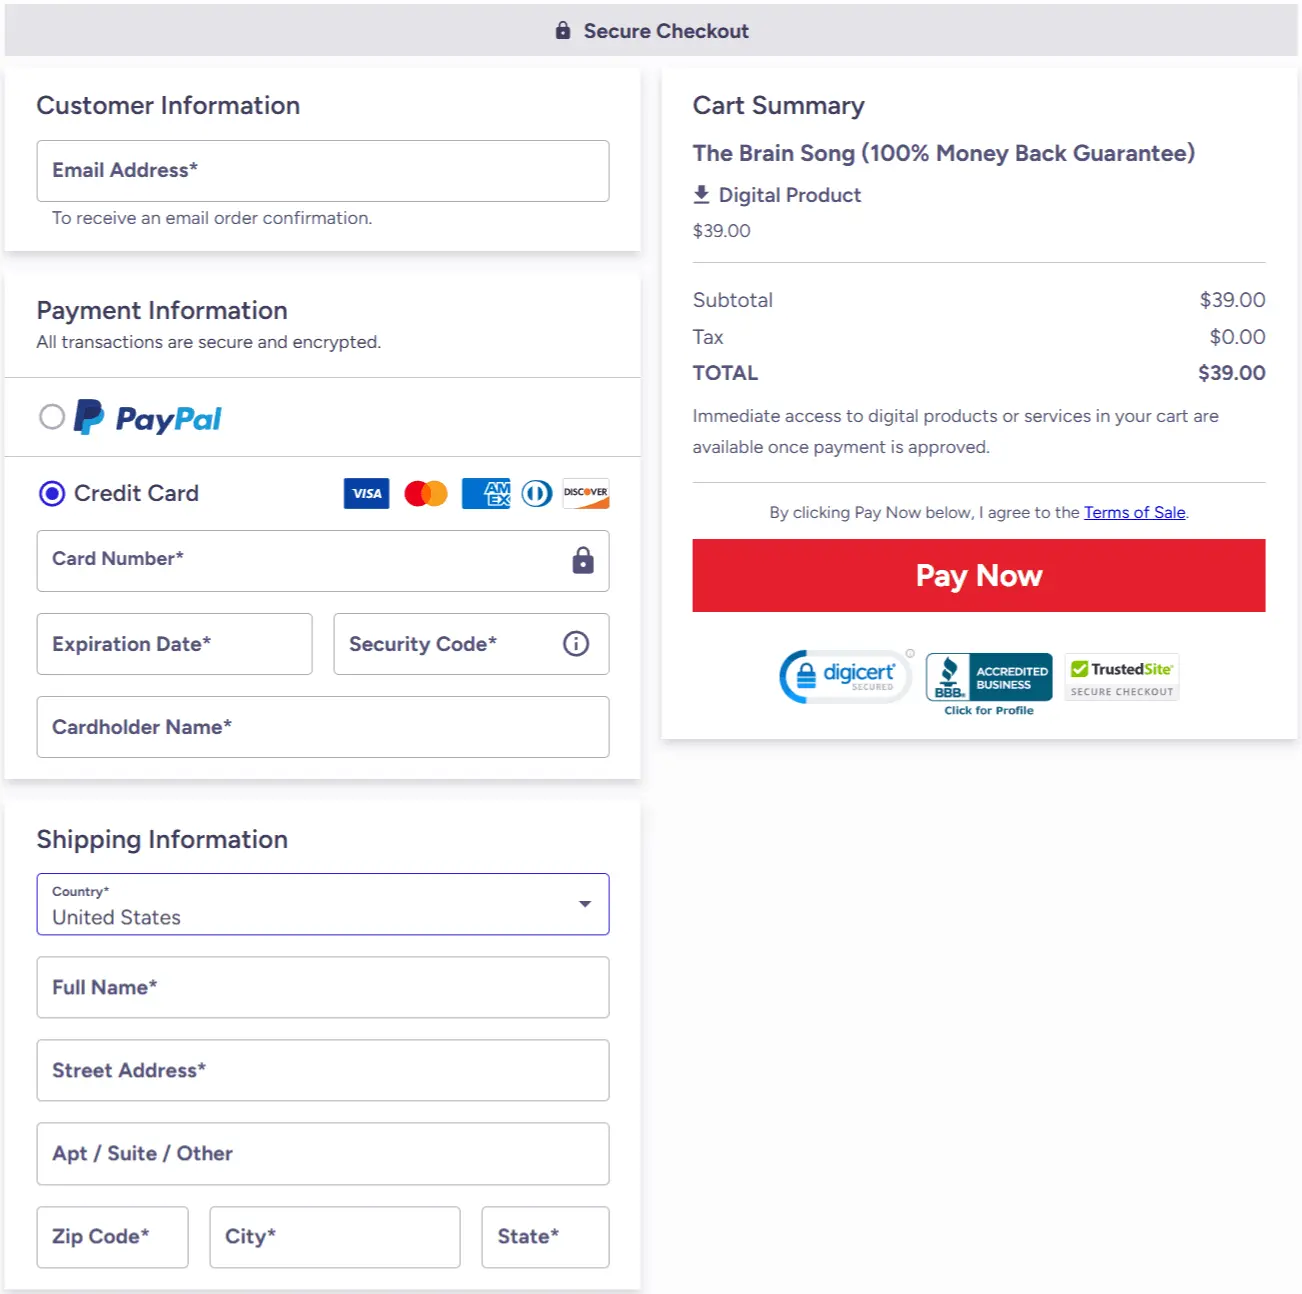The image size is (1302, 1294).
Task: Open the State field selector
Action: (545, 1237)
